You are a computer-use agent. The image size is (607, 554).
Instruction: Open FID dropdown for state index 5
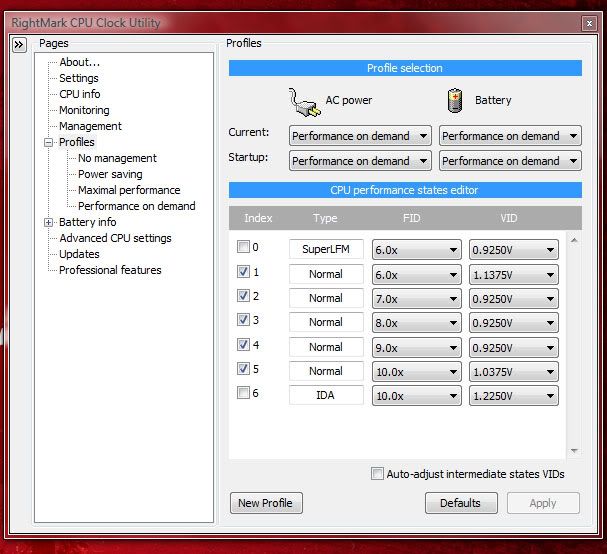tap(417, 372)
